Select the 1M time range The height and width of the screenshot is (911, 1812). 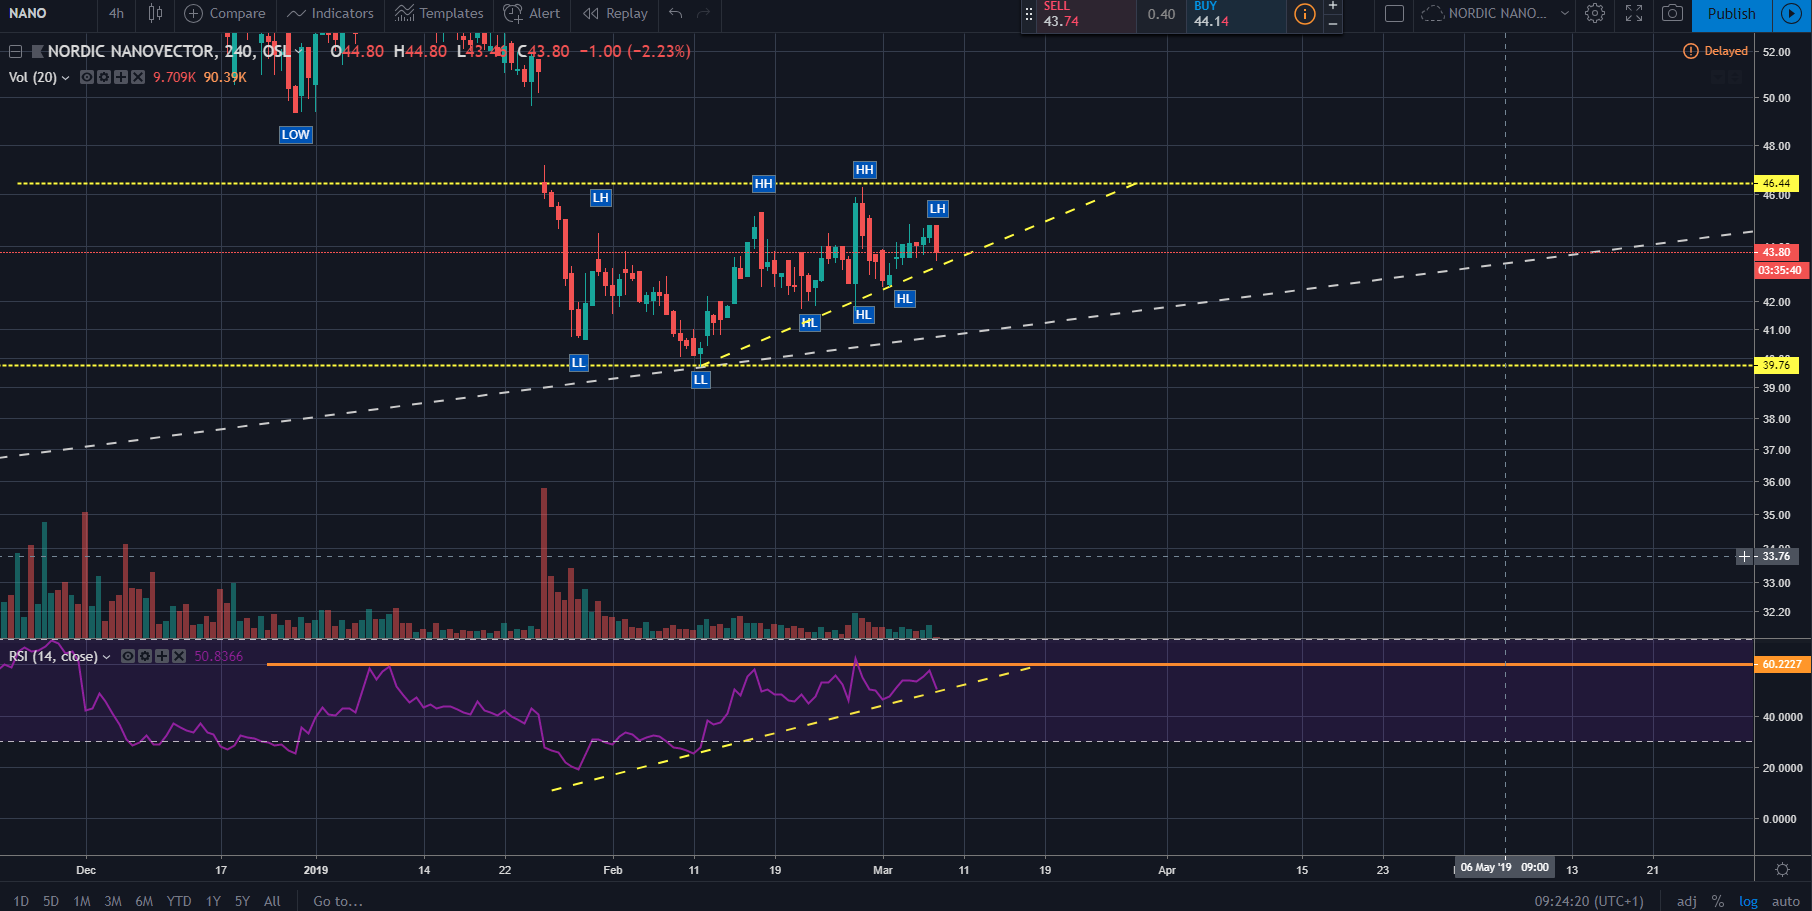point(82,901)
